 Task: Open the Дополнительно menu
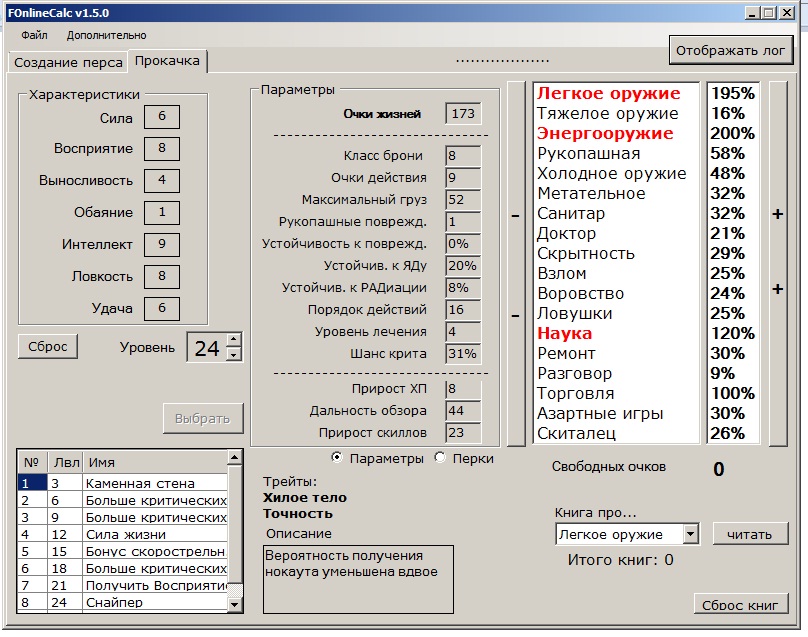(106, 35)
